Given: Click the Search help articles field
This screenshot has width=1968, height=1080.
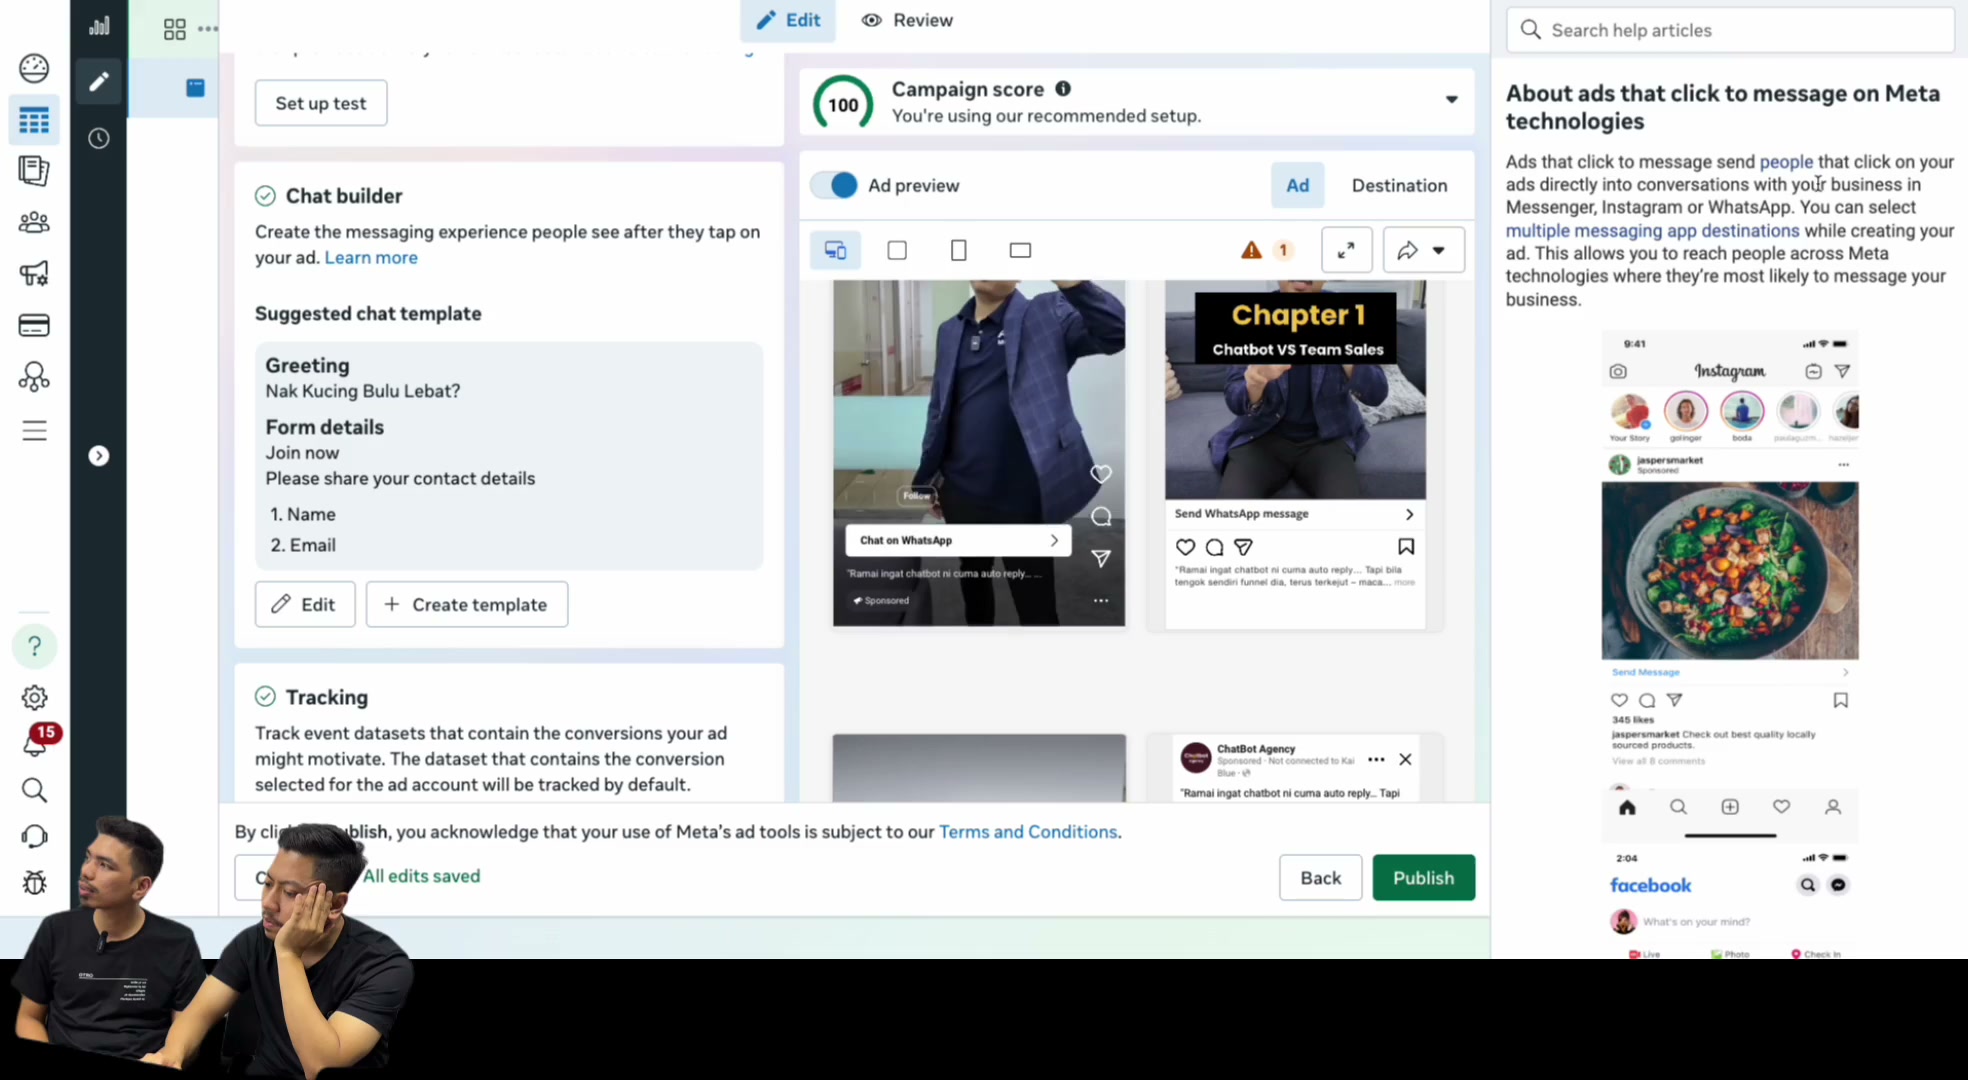Looking at the screenshot, I should pos(1730,30).
